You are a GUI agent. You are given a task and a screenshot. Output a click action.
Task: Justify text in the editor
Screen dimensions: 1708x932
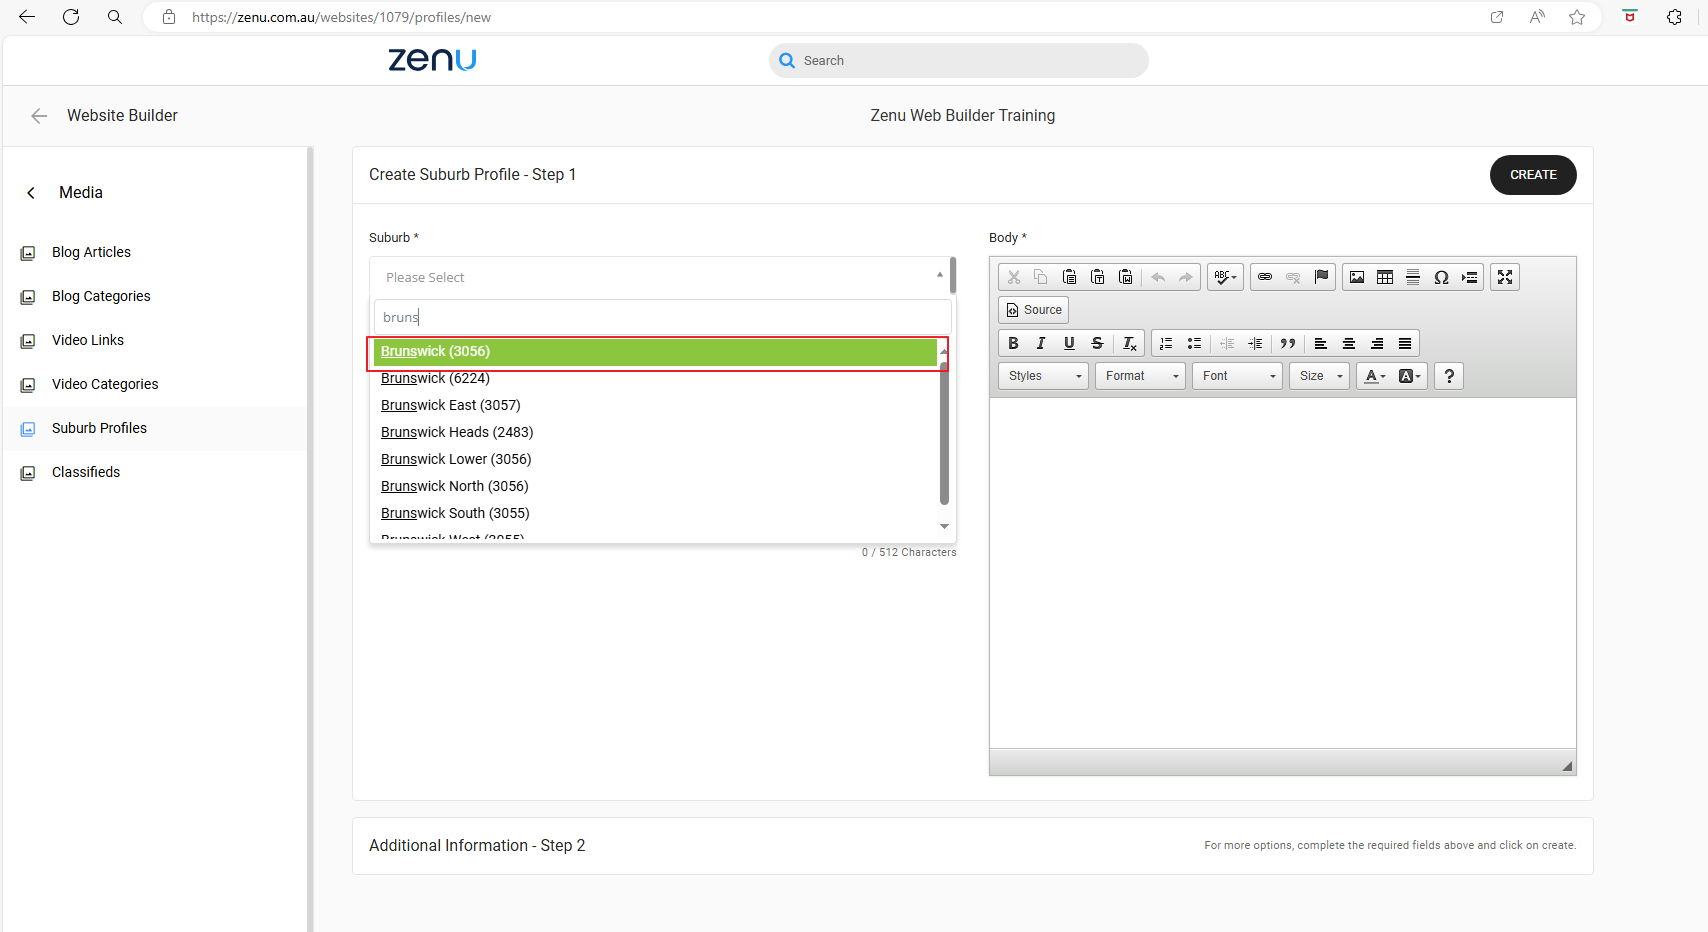[x=1405, y=343]
